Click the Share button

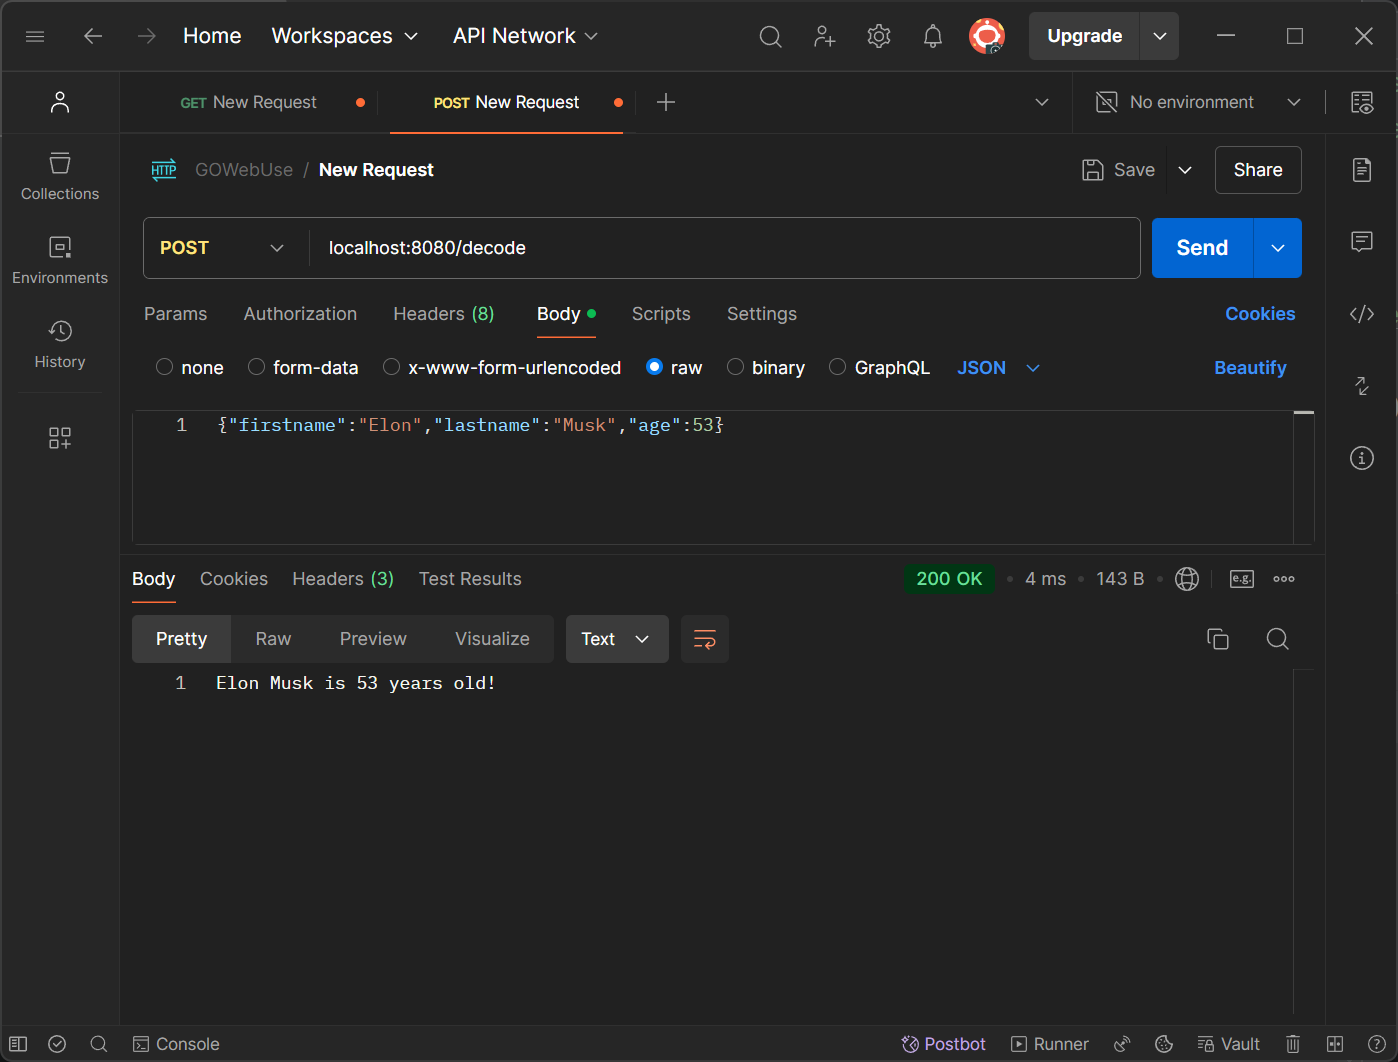click(1258, 170)
